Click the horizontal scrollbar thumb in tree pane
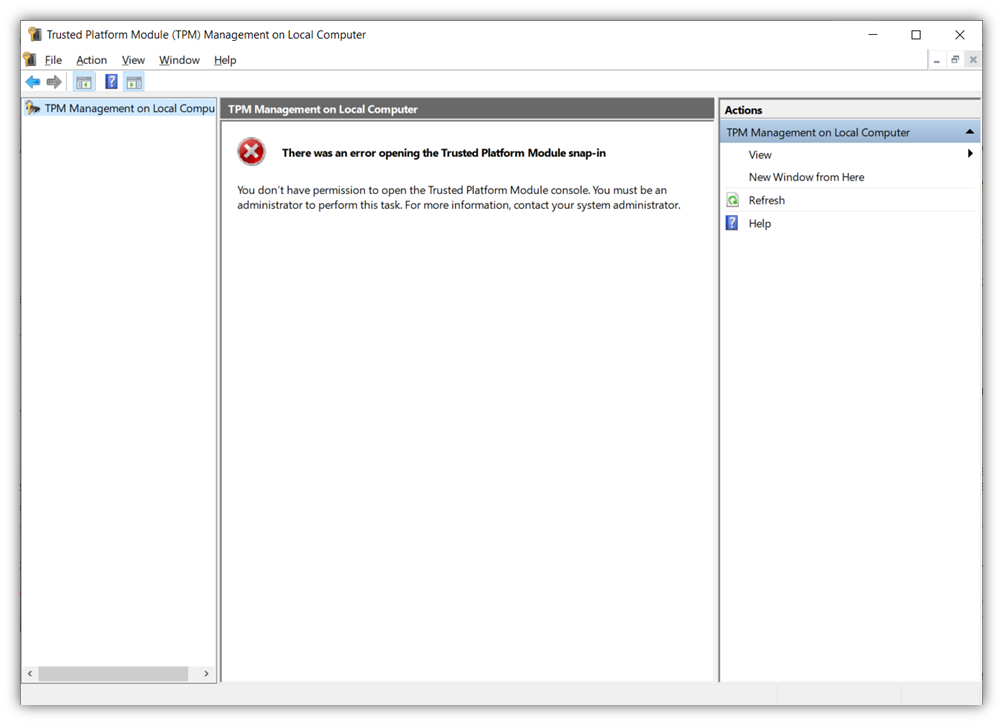This screenshot has height=725, width=1003. pyautogui.click(x=113, y=674)
